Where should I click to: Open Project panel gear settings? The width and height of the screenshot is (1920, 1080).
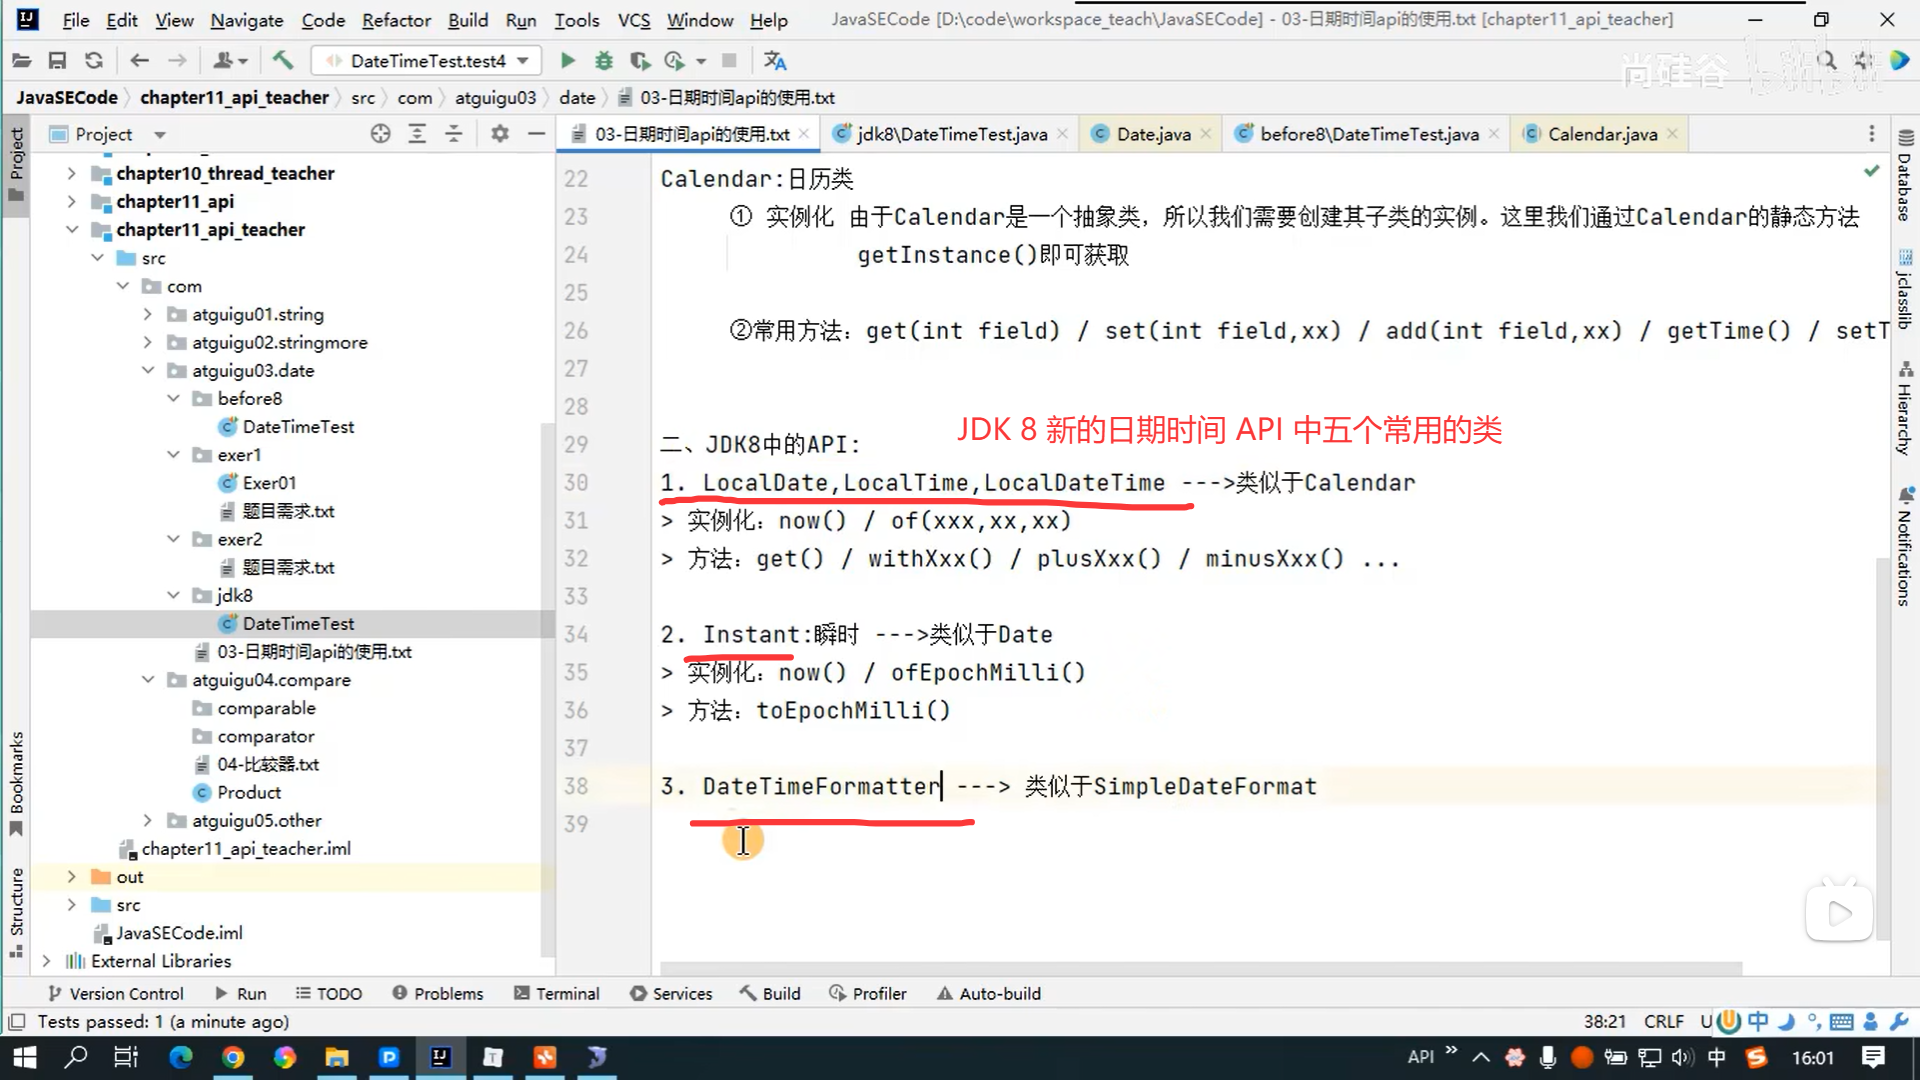point(500,134)
